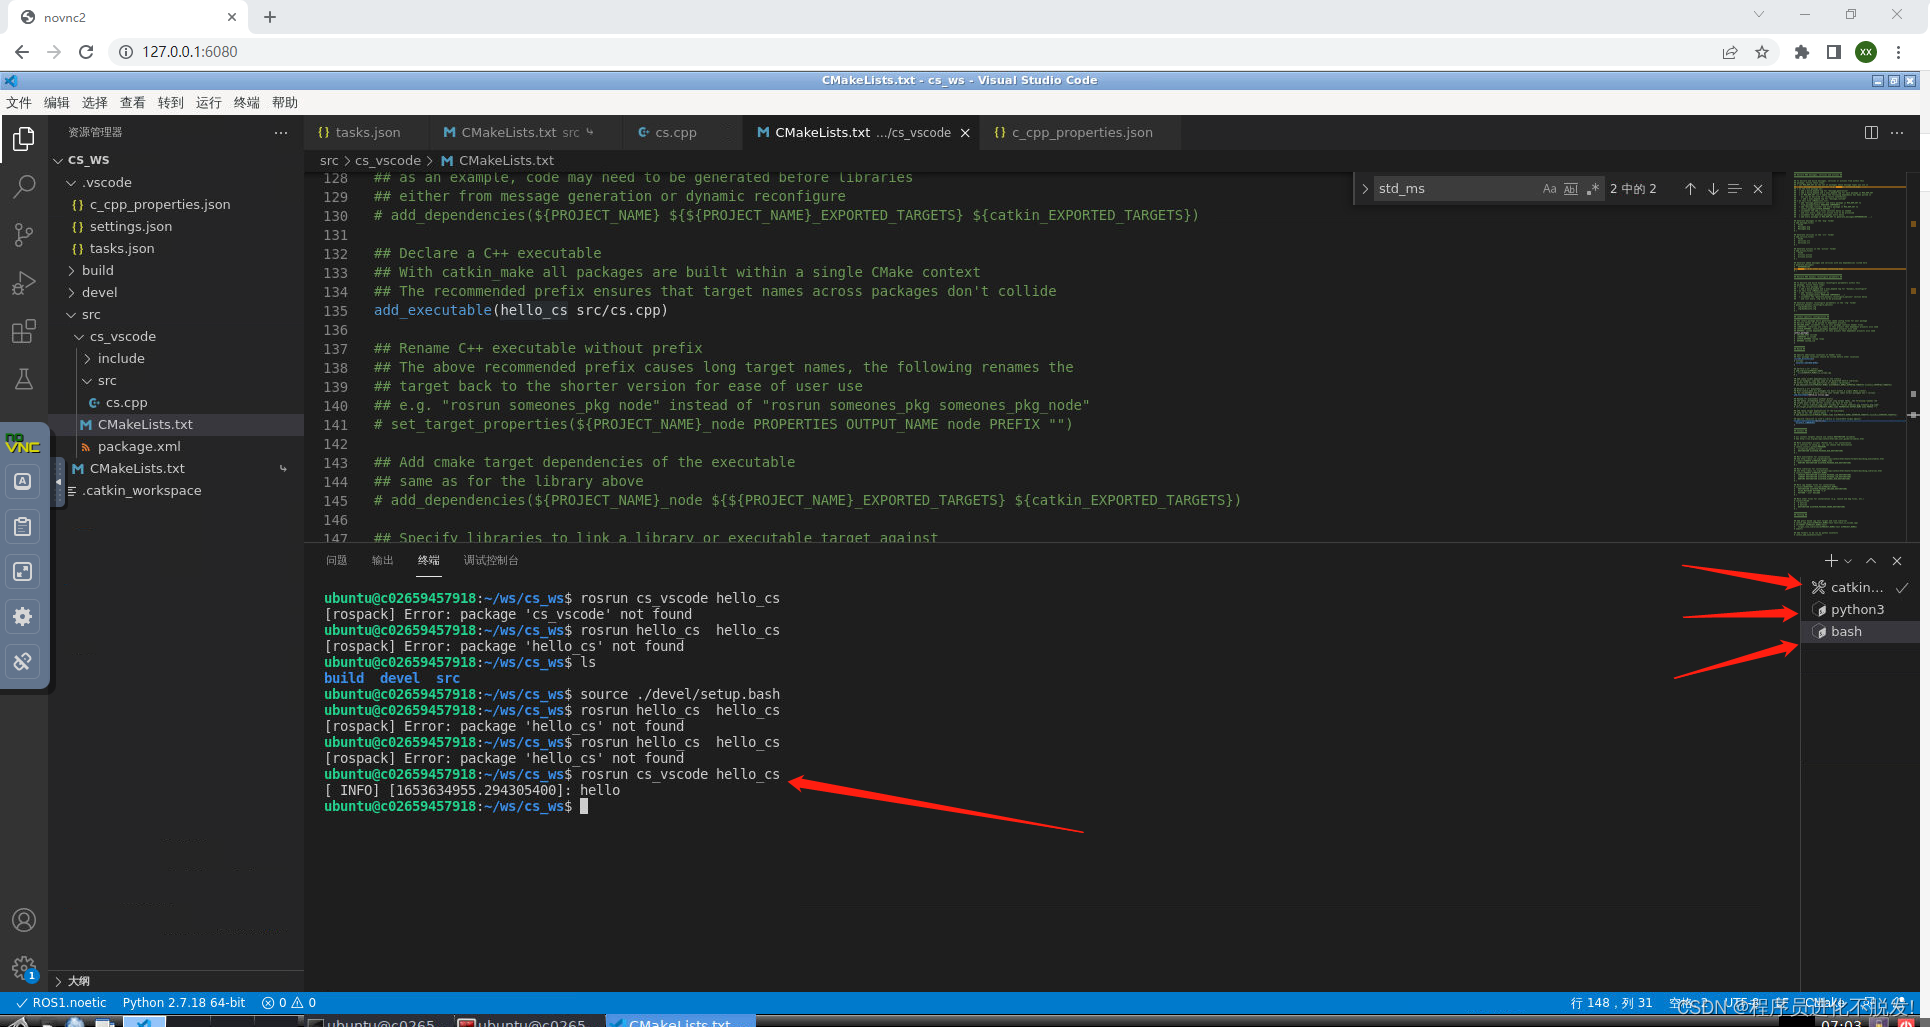The image size is (1930, 1027).
Task: Close the terminal panel
Action: click(x=1897, y=561)
